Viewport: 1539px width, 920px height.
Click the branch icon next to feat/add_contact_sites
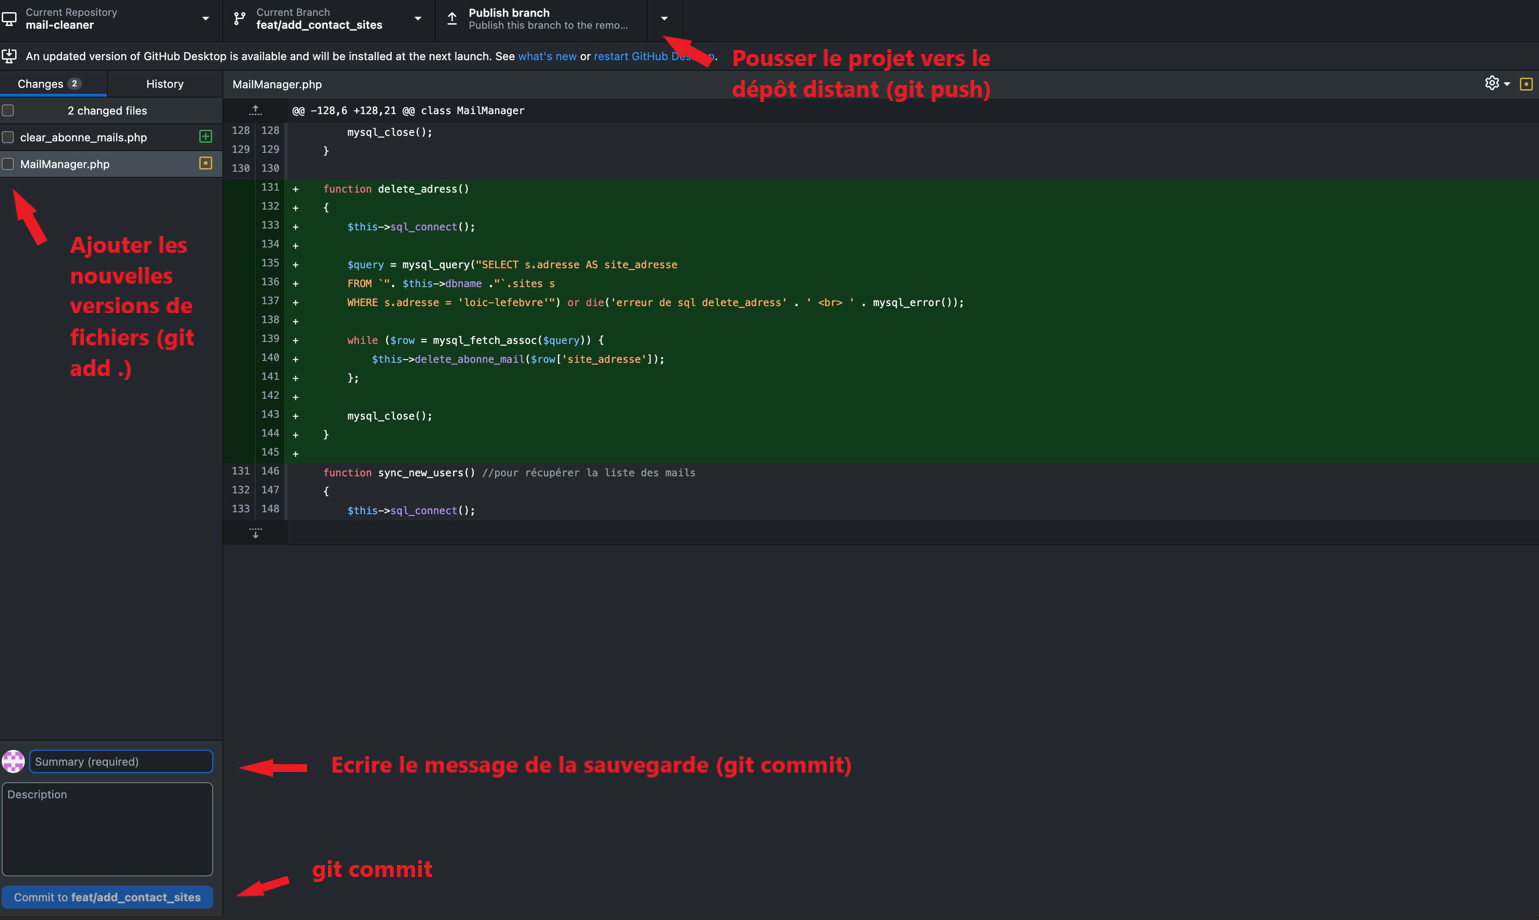tap(238, 19)
